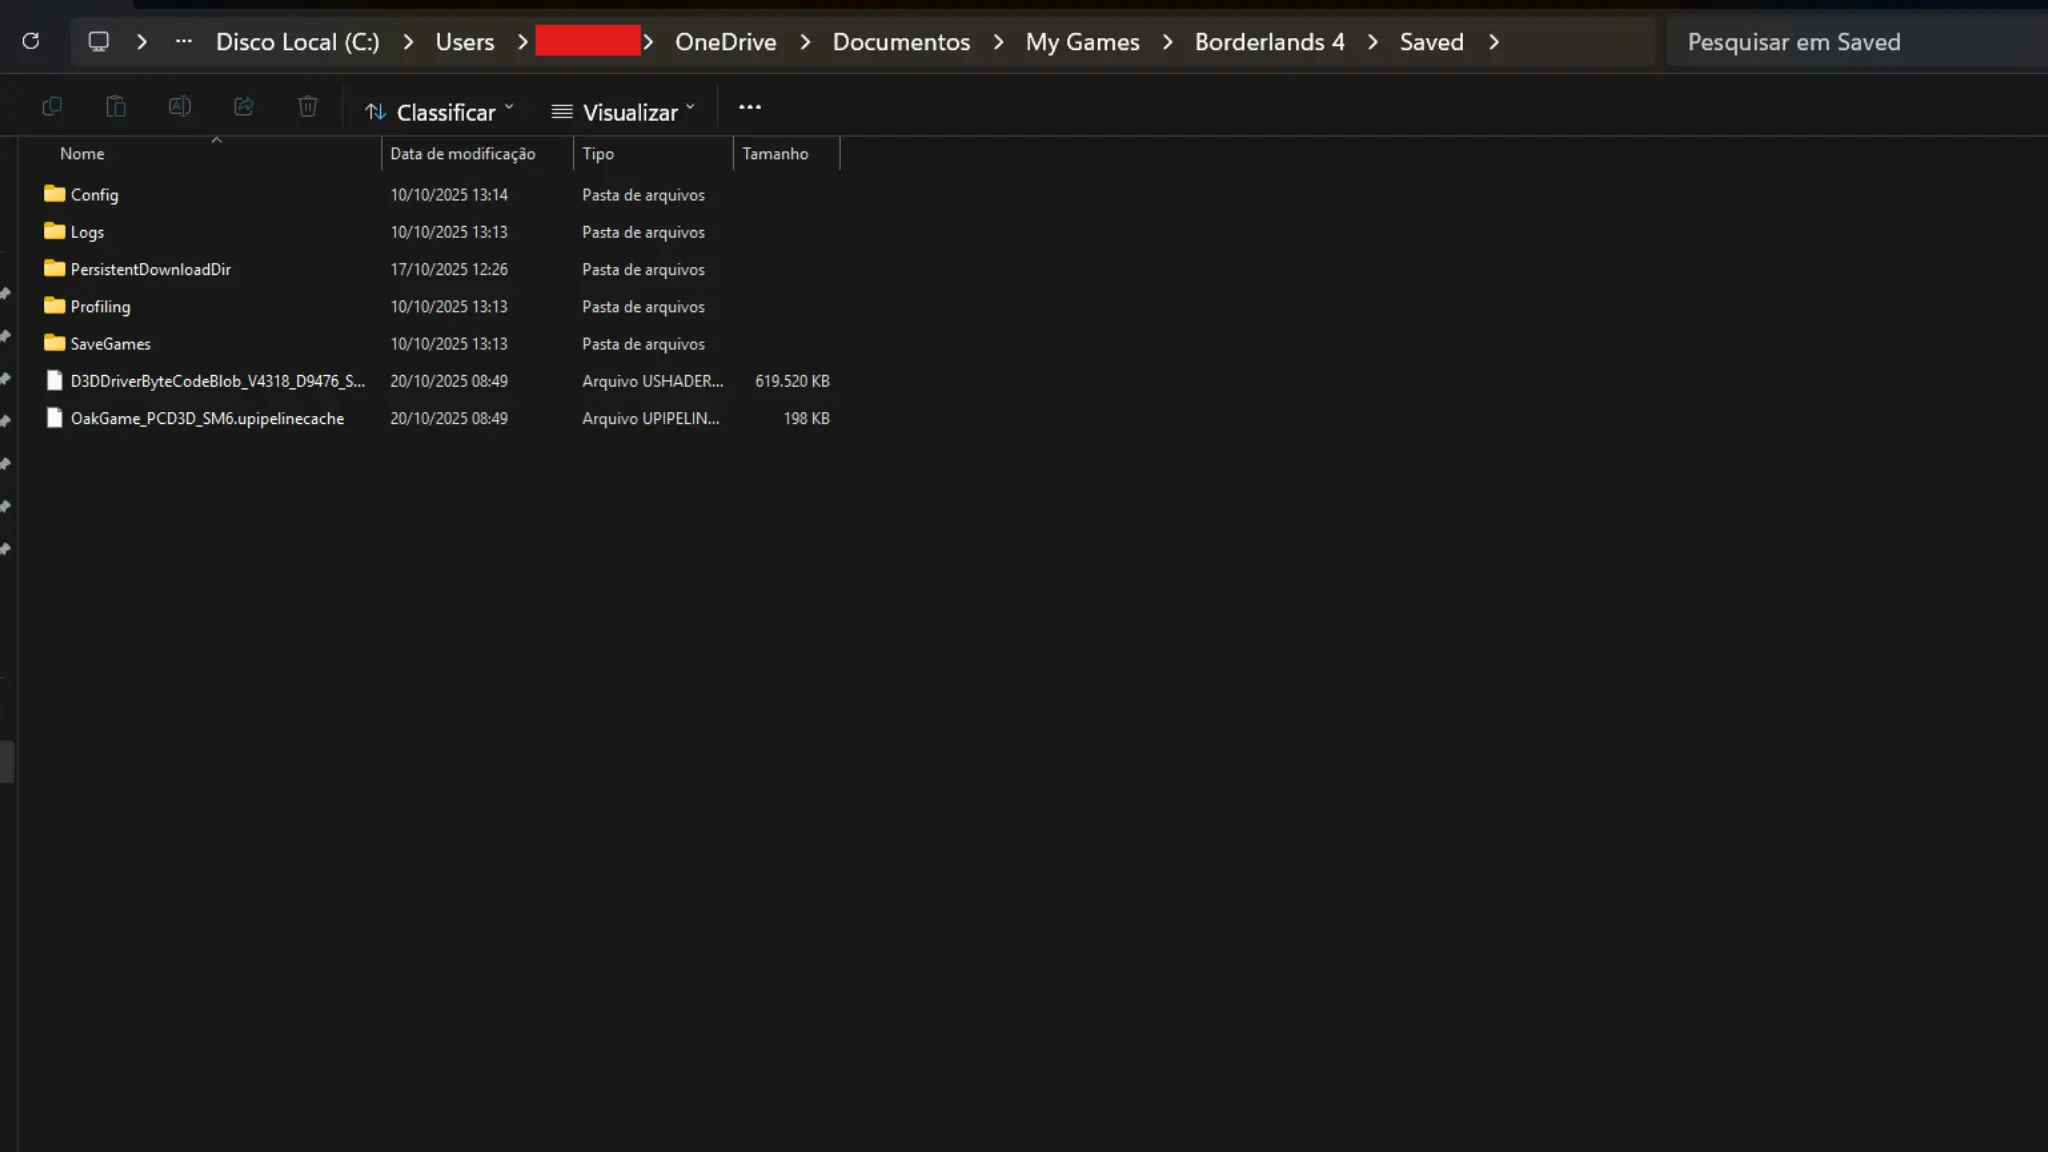Click the This PC monitor icon
Image resolution: width=2048 pixels, height=1152 pixels.
tap(98, 41)
